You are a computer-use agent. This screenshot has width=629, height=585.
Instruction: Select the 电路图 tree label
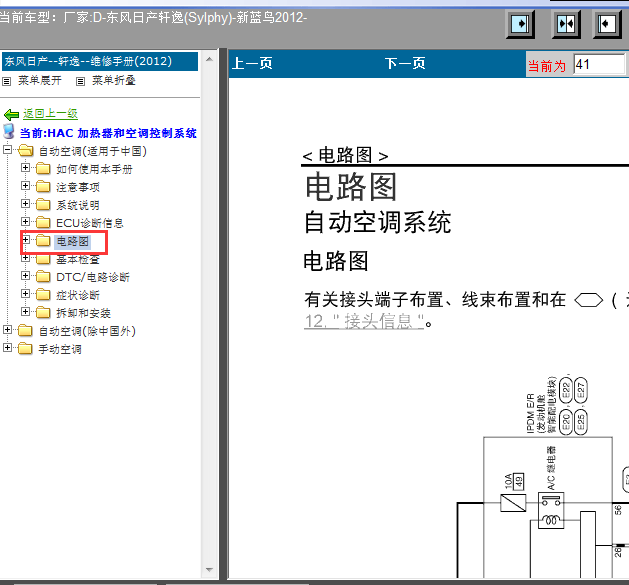coord(72,241)
